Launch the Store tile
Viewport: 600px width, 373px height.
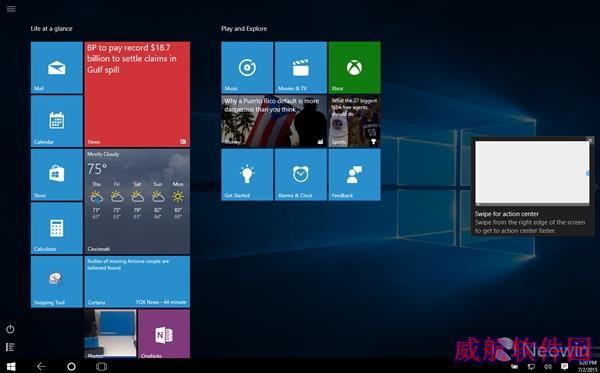click(57, 174)
